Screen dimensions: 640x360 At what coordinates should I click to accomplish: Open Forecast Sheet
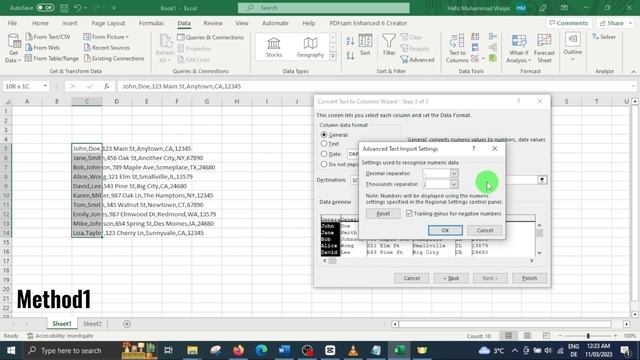(544, 49)
